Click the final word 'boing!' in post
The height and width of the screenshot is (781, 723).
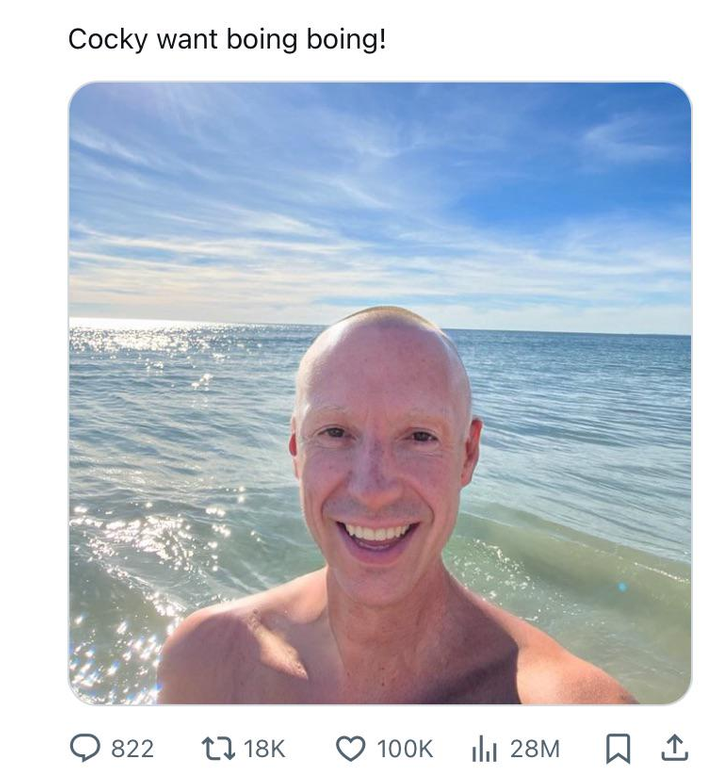(x=346, y=40)
